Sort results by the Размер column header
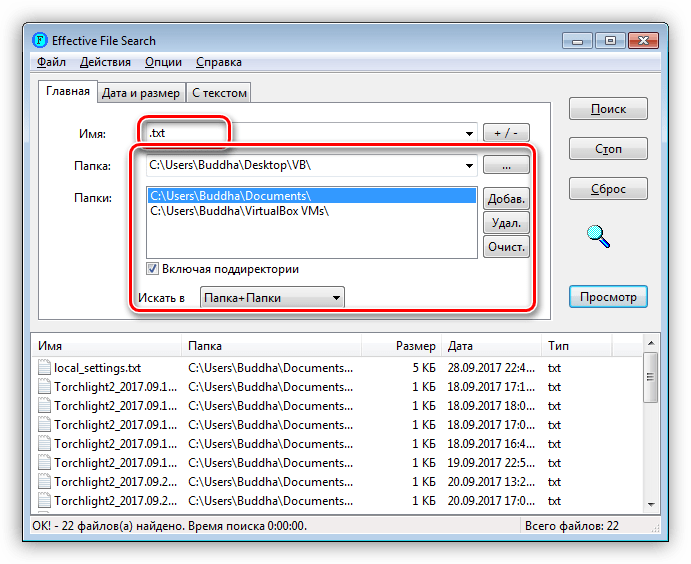The image size is (691, 564). tap(402, 346)
